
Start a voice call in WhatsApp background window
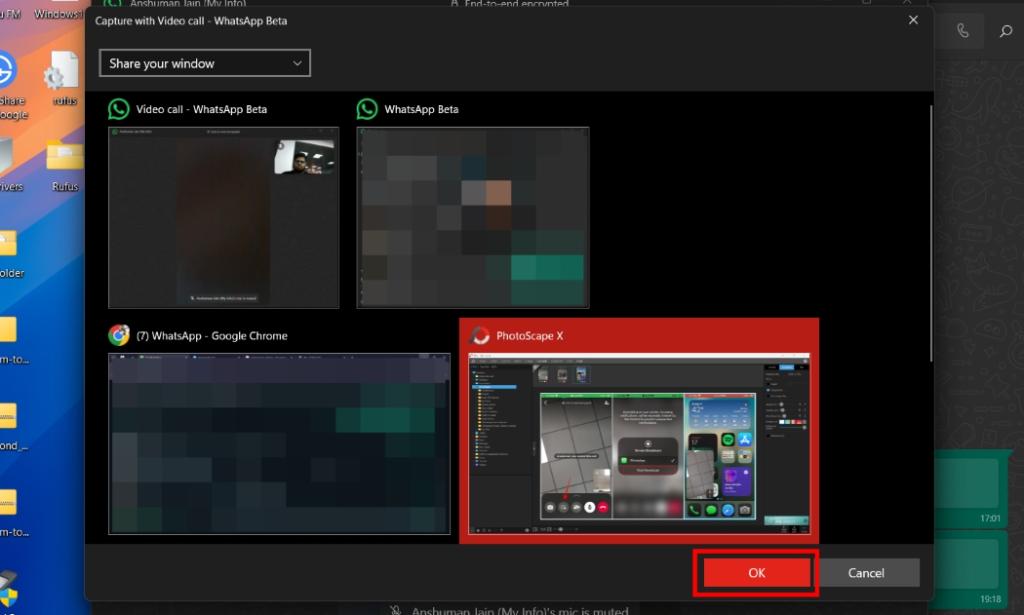coord(963,31)
